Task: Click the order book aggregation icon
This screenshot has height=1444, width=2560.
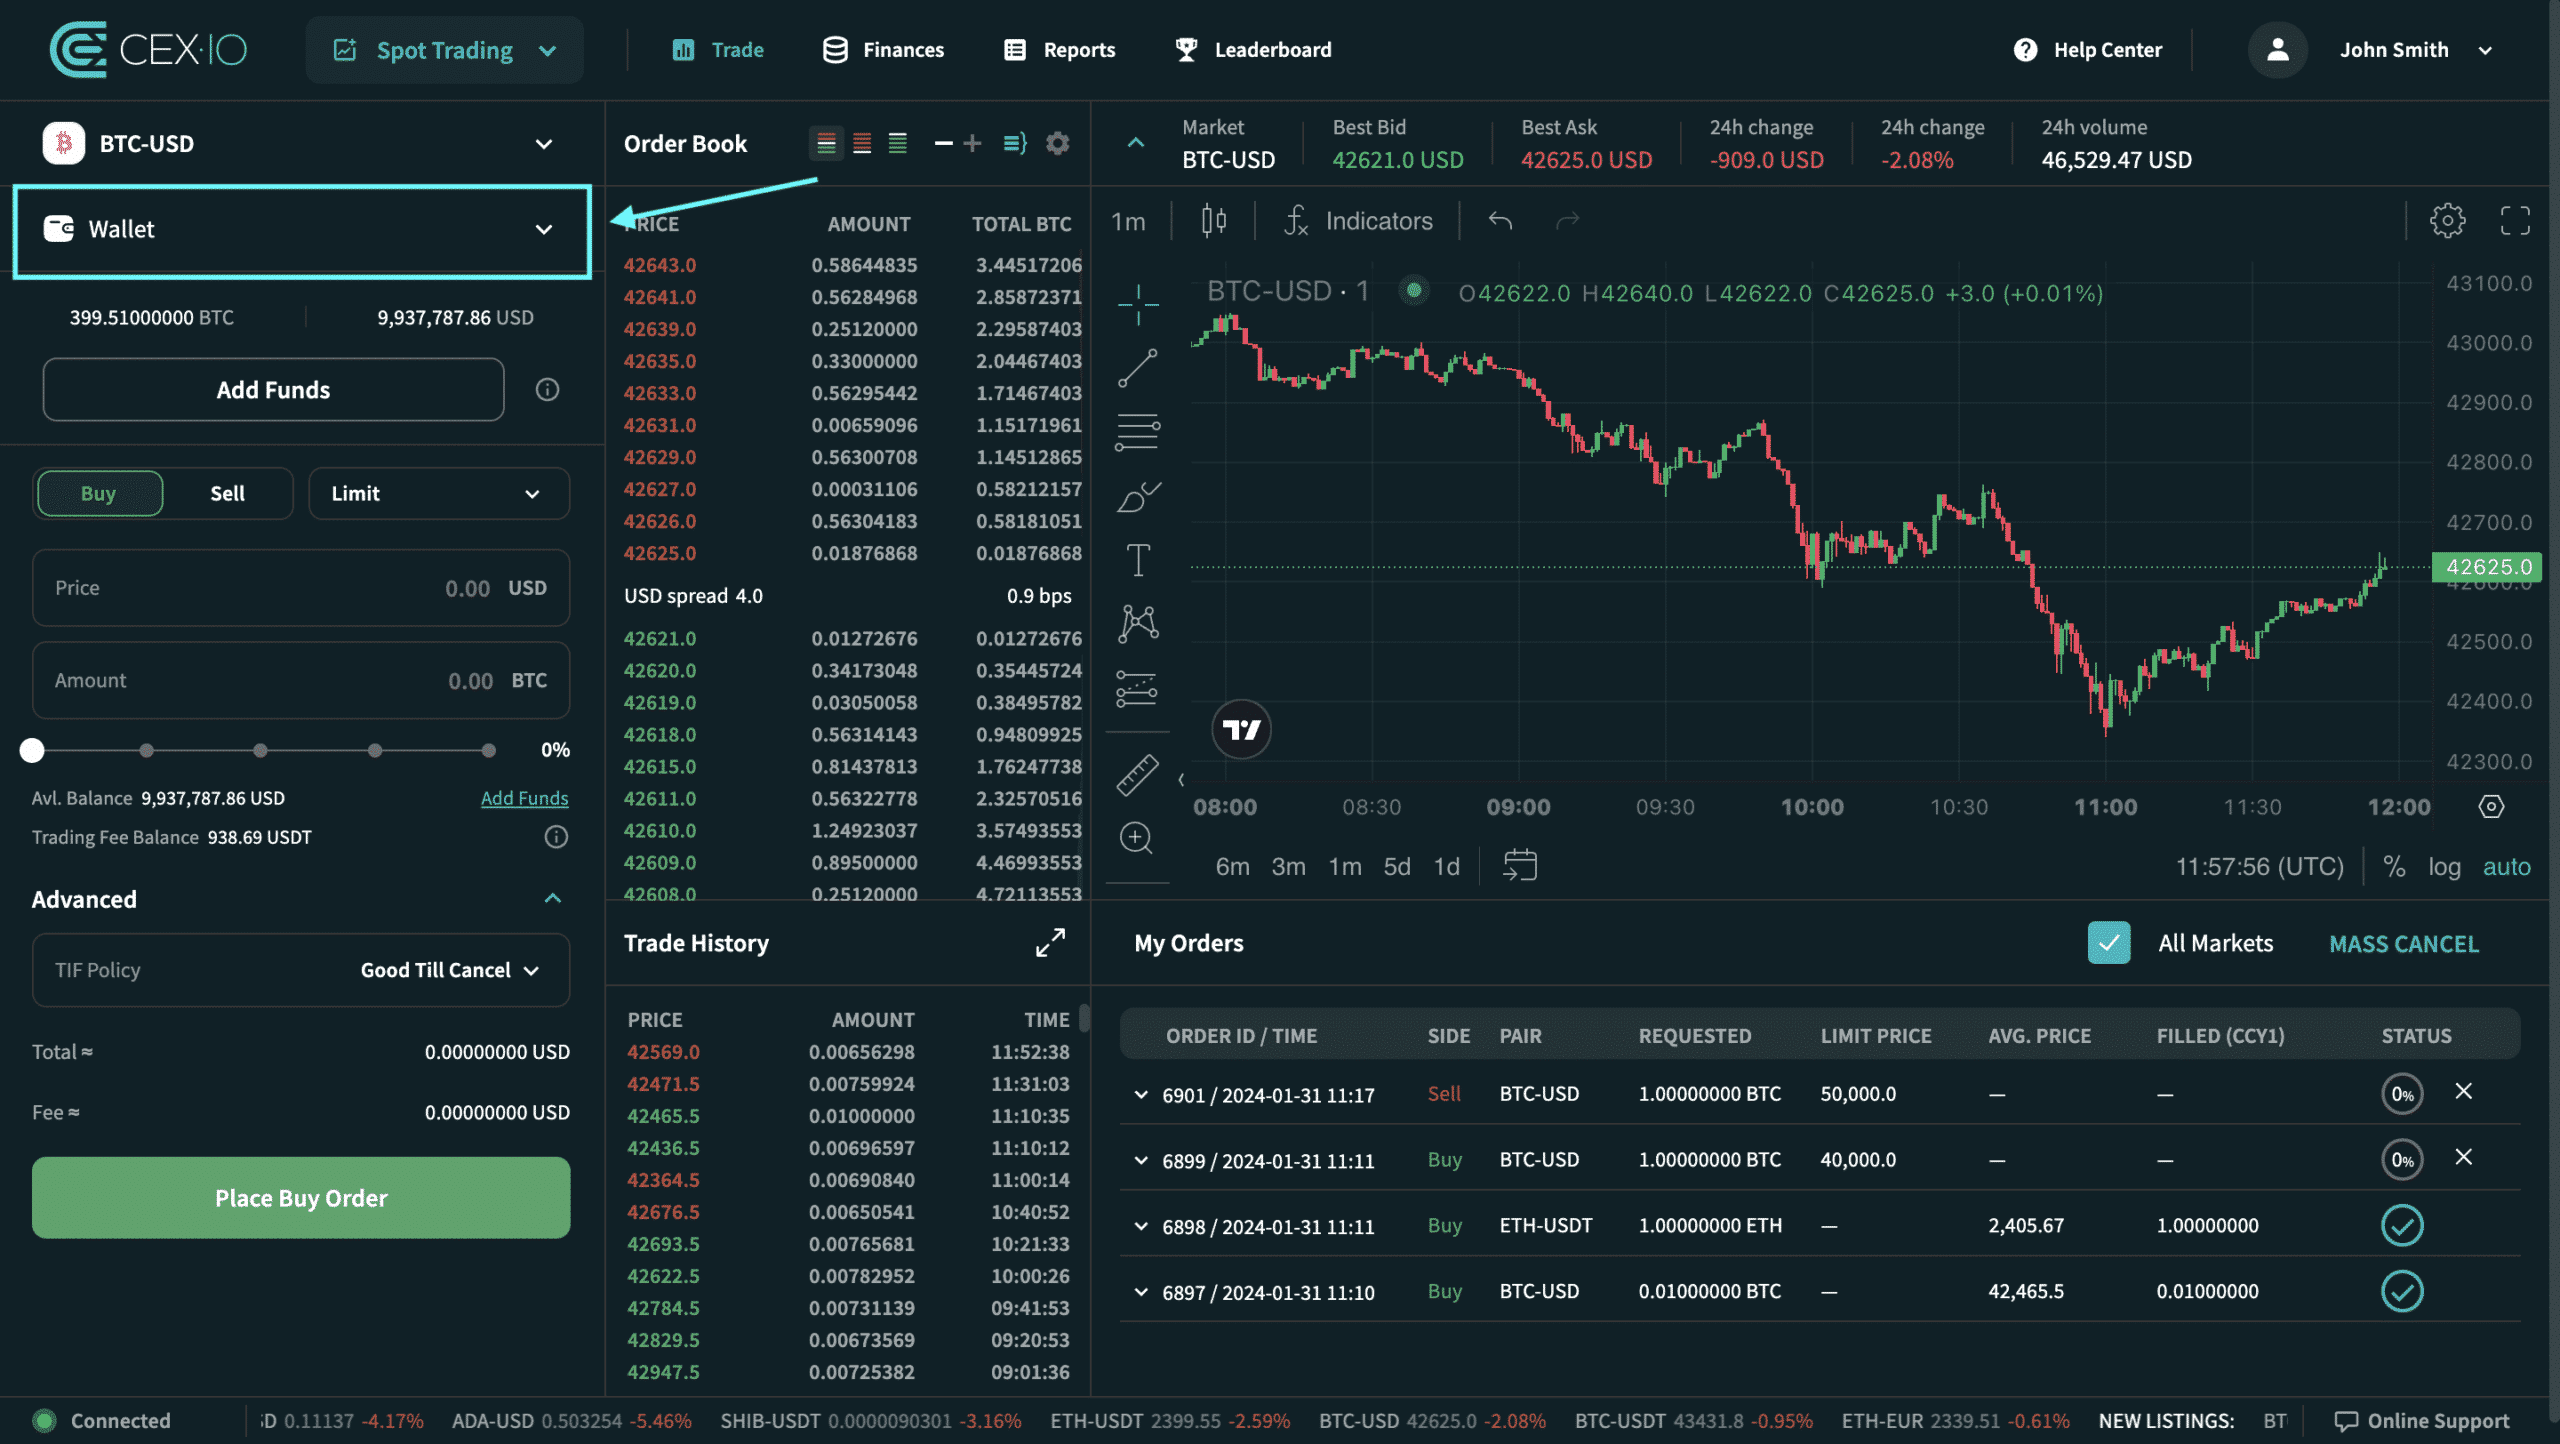Action: (x=1015, y=143)
